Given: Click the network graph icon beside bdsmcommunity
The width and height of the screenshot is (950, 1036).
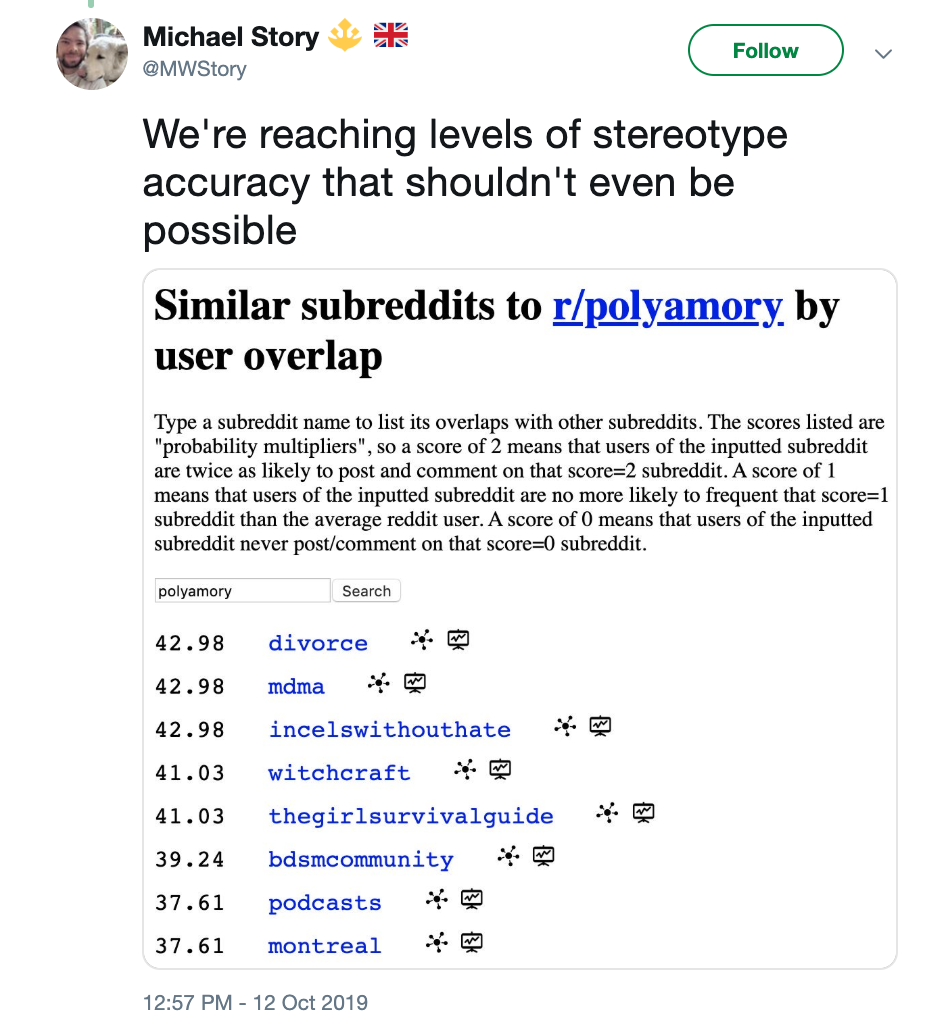Looking at the screenshot, I should pyautogui.click(x=509, y=856).
